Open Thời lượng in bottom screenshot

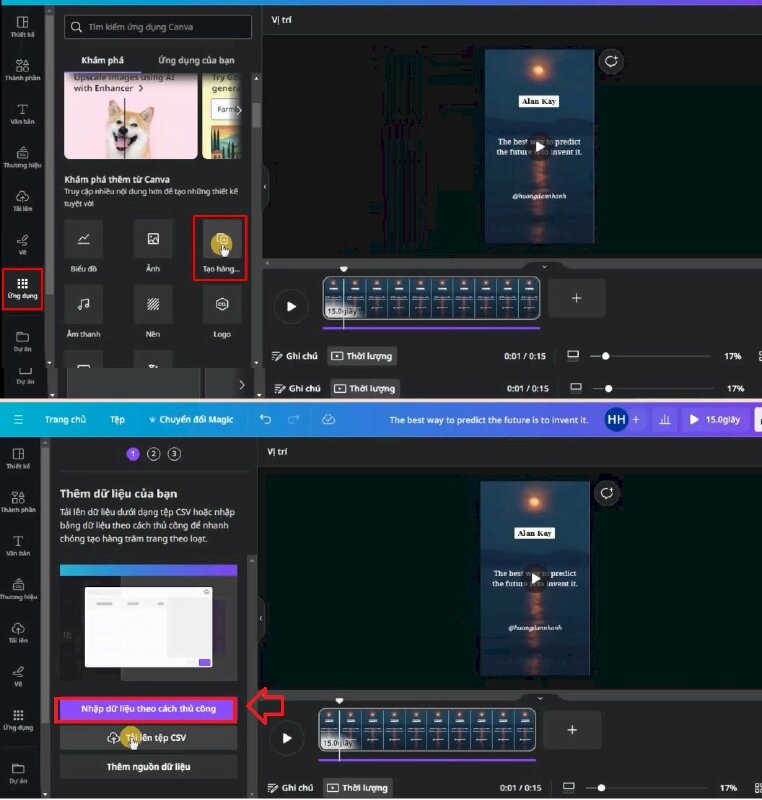(360, 787)
